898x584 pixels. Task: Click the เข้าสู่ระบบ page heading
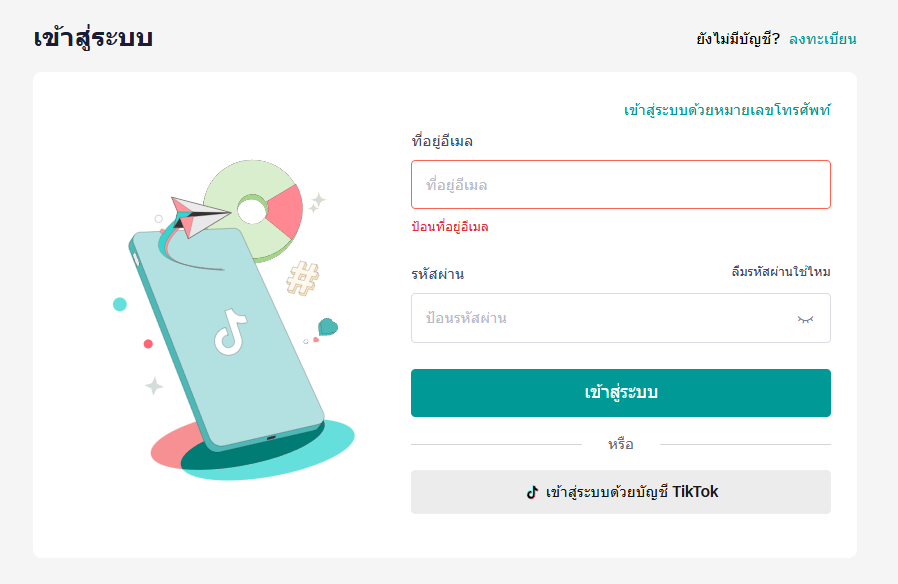93,39
